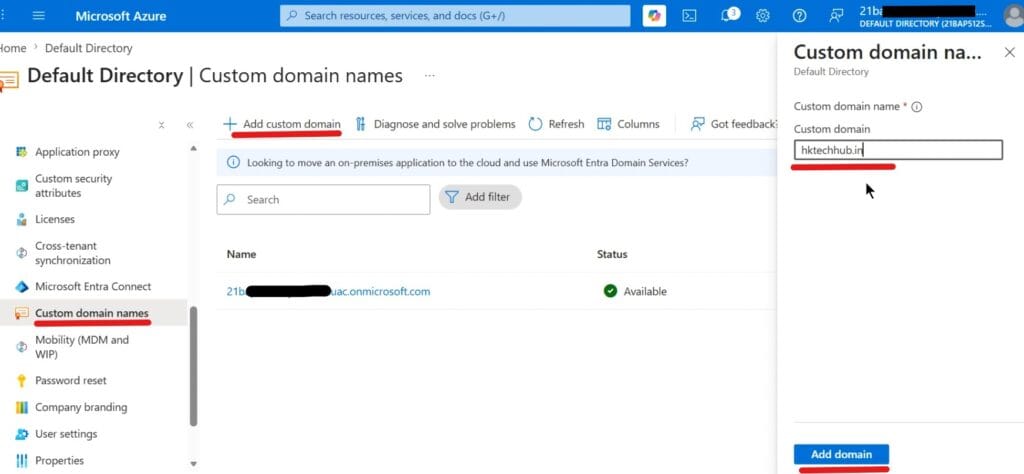Open Application proxy in the side menu

pos(77,152)
